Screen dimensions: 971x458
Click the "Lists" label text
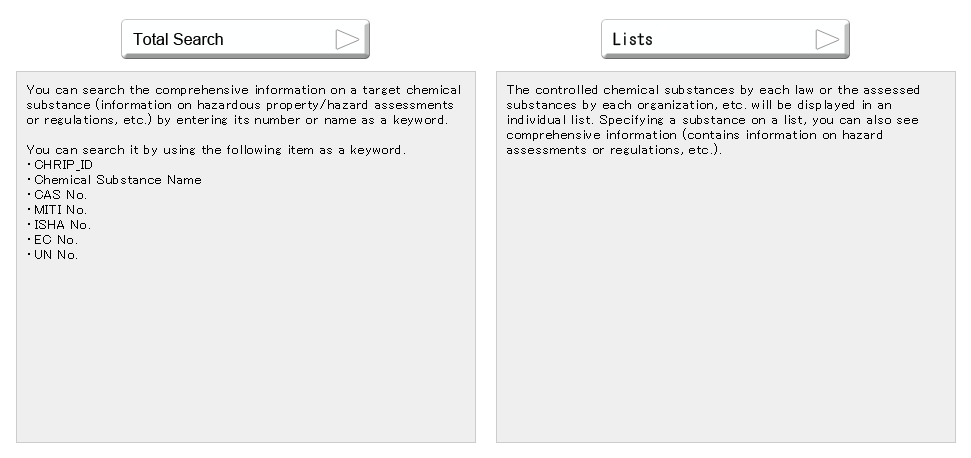632,39
